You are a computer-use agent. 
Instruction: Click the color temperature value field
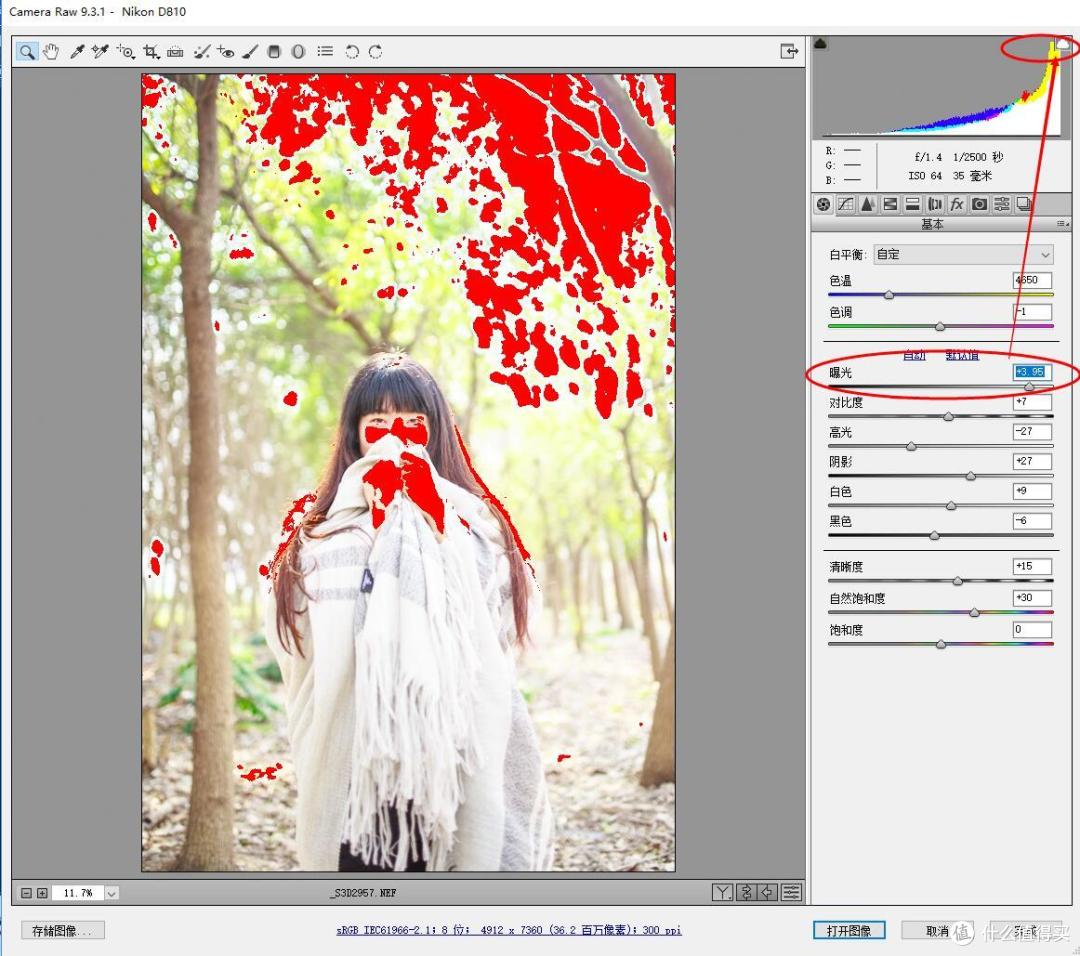tap(1032, 280)
